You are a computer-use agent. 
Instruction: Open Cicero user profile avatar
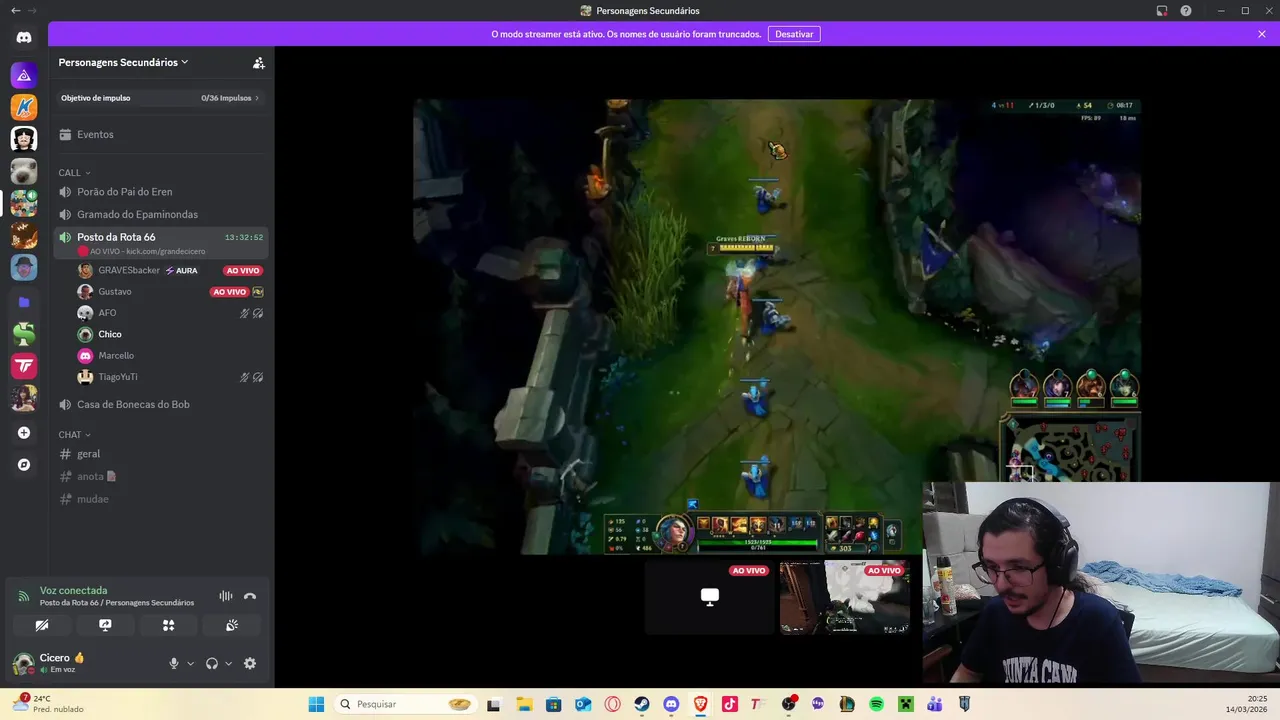(23, 663)
